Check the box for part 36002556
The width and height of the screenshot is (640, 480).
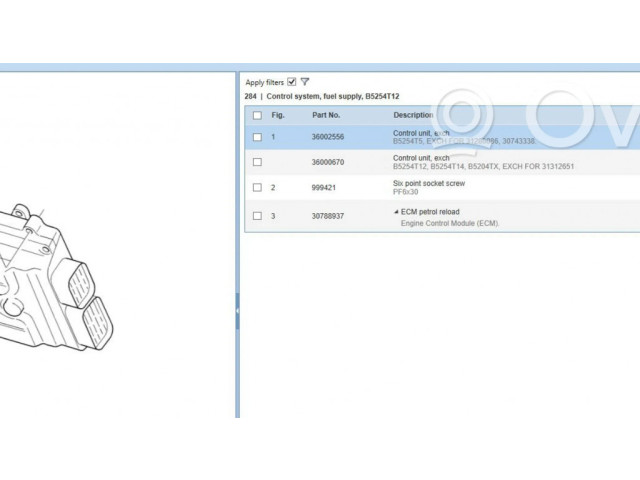tap(257, 137)
